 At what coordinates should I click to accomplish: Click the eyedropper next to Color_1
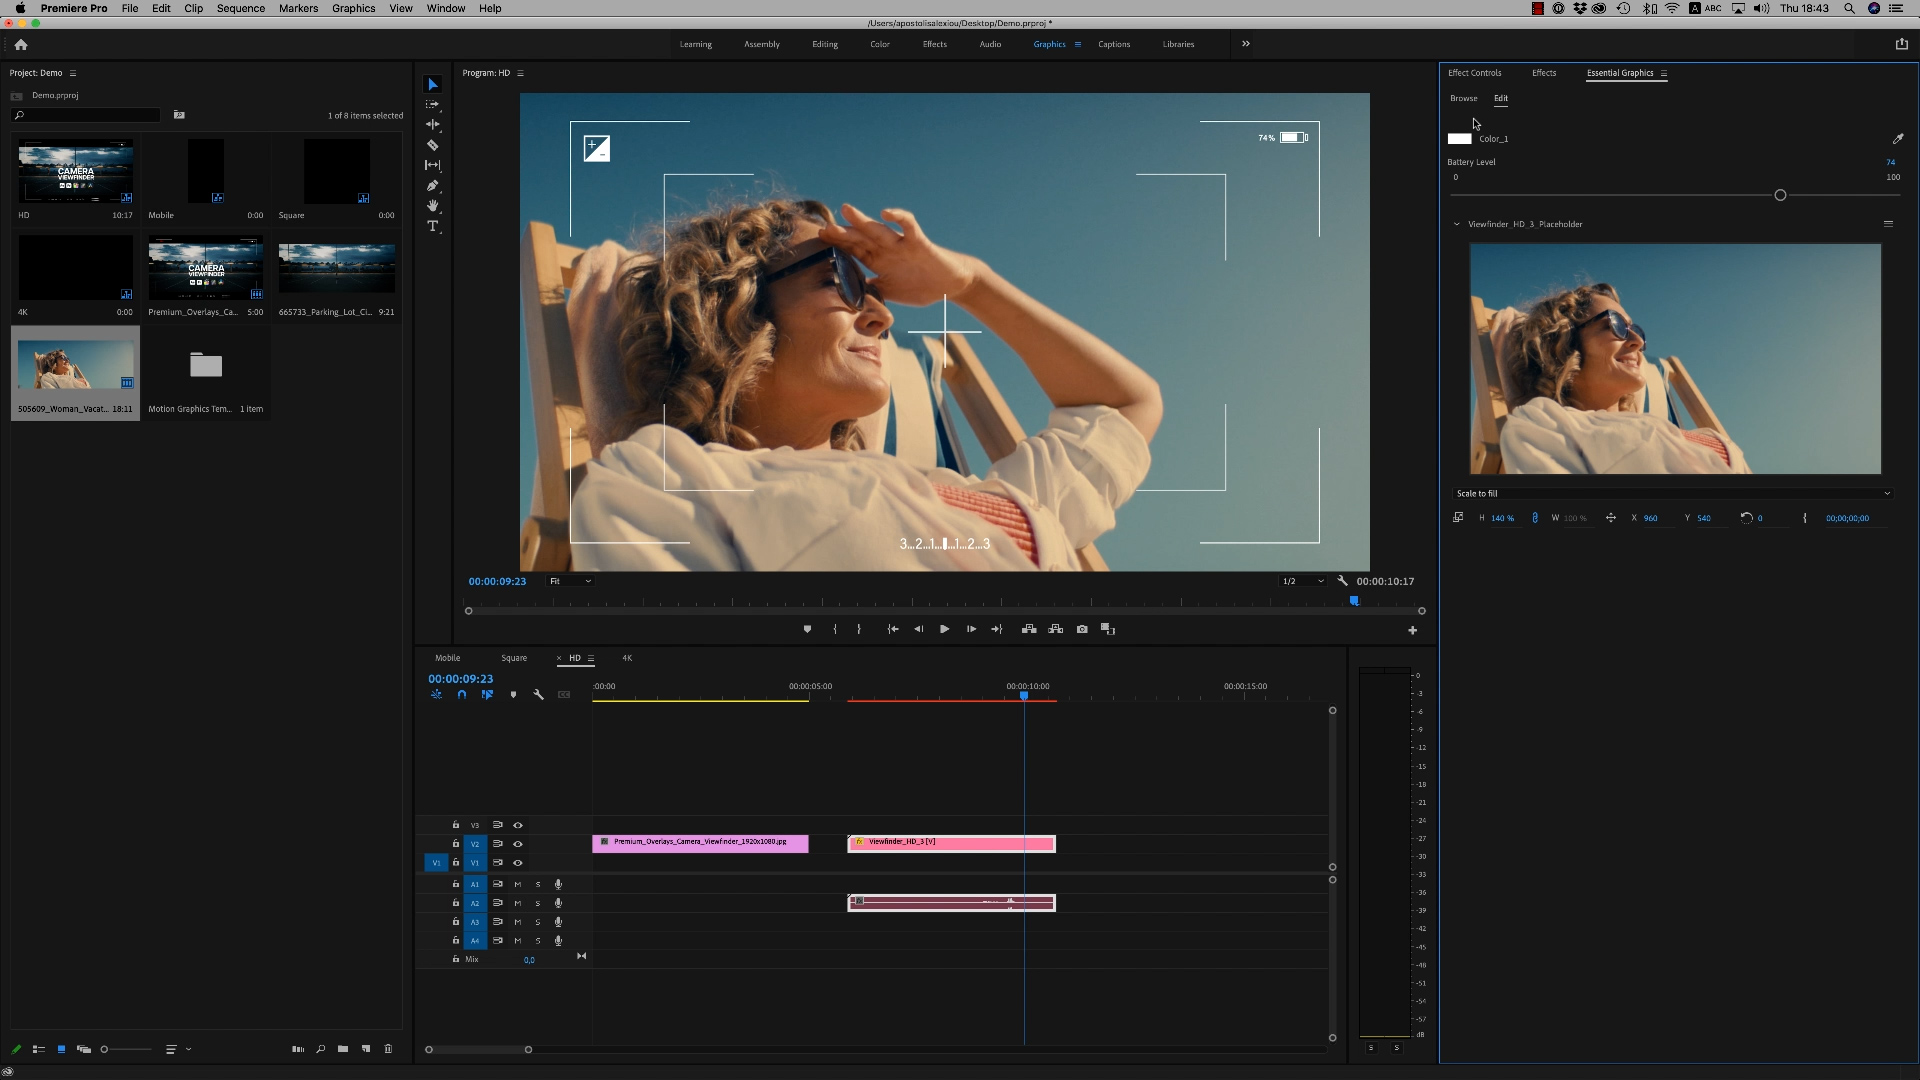click(1897, 139)
